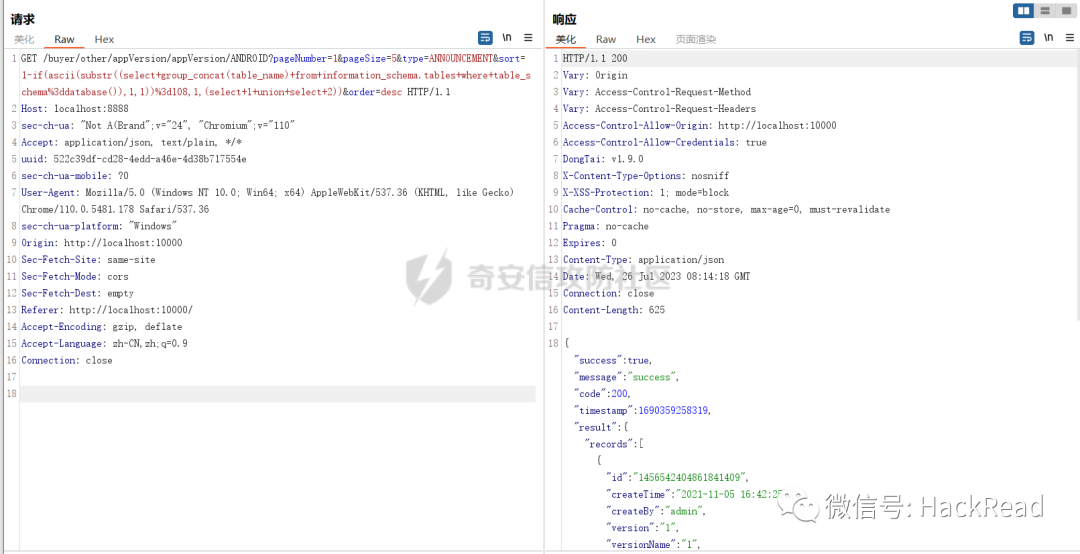Toggle word wrap in response panel
The width and height of the screenshot is (1080, 554).
pyautogui.click(x=1027, y=38)
